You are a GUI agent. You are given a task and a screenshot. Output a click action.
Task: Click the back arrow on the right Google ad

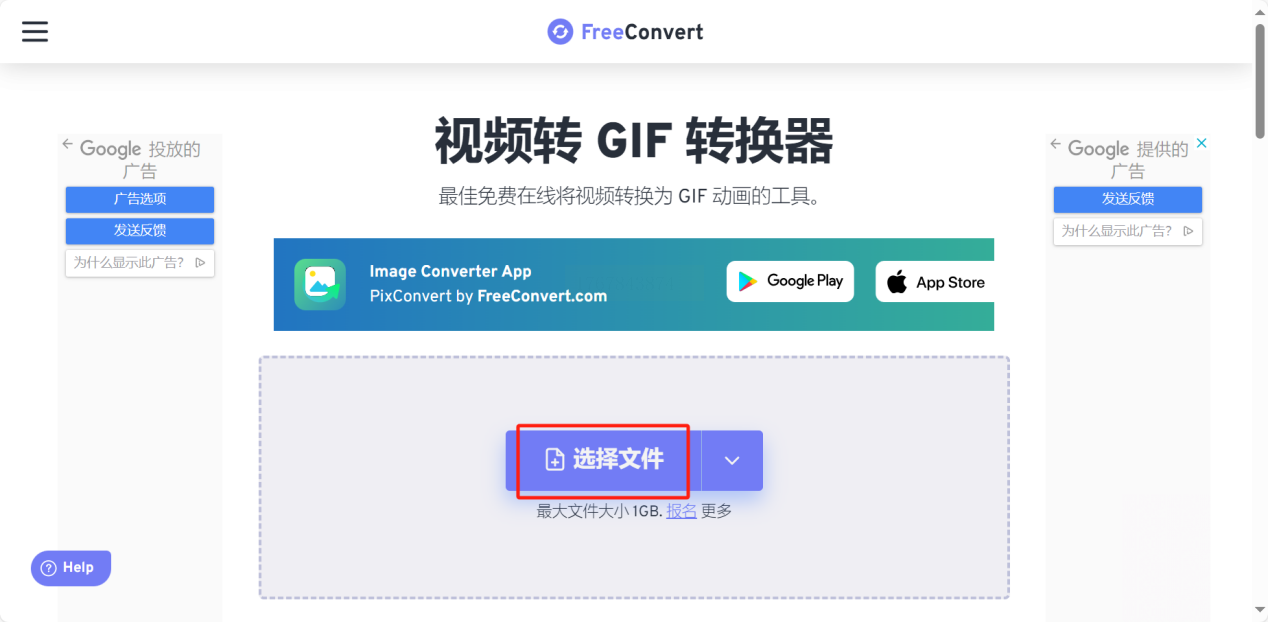pyautogui.click(x=1056, y=145)
